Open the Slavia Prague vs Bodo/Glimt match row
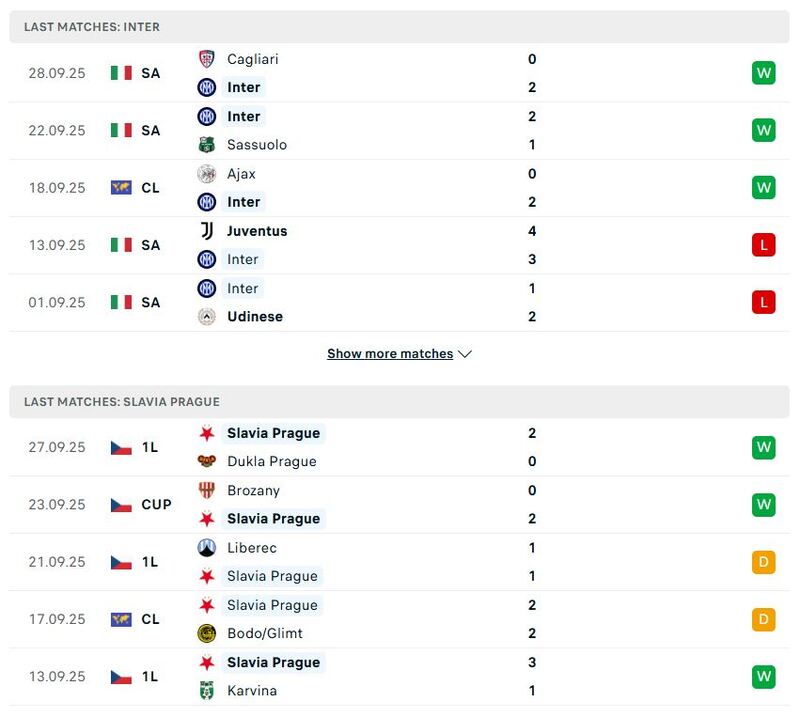Viewport: 800px width, 717px height. (400, 619)
